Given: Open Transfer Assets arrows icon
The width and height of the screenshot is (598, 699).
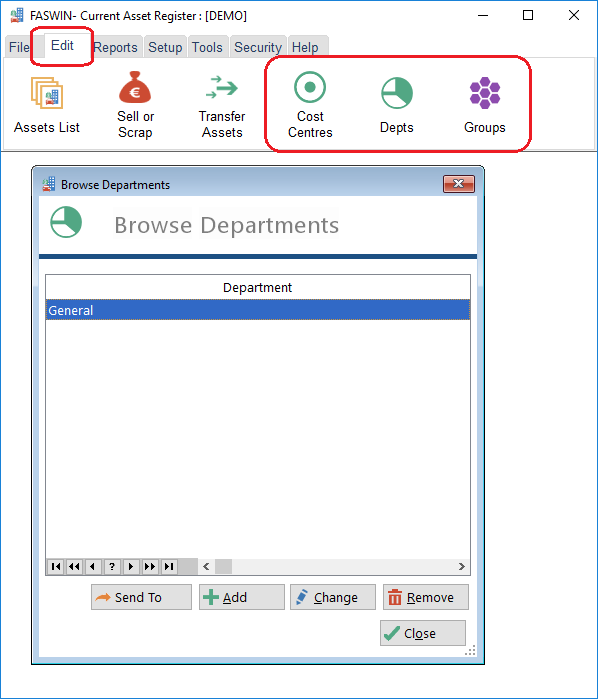Looking at the screenshot, I should tap(222, 87).
